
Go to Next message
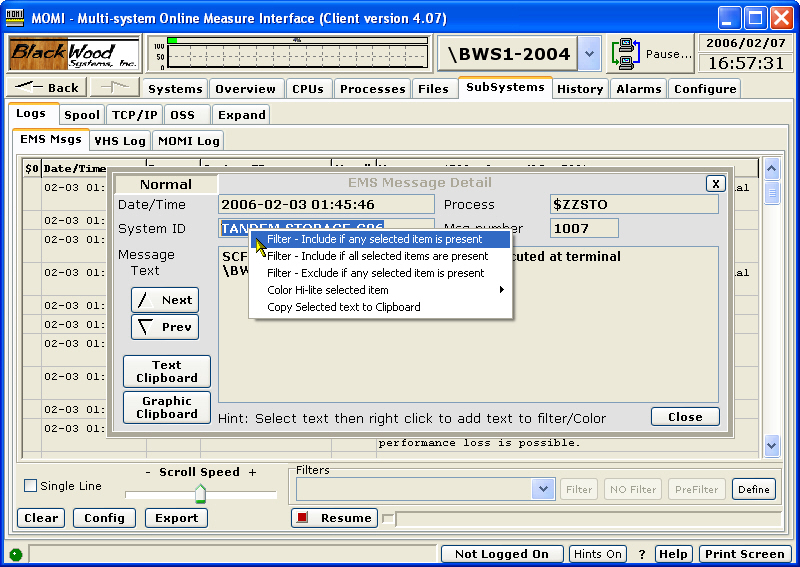tap(165, 300)
